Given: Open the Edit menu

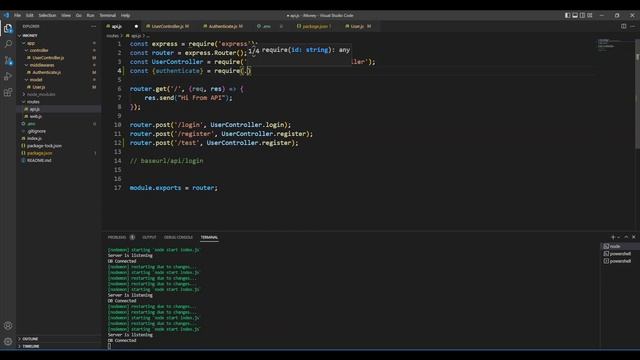Looking at the screenshot, I should pyautogui.click(x=30, y=15).
